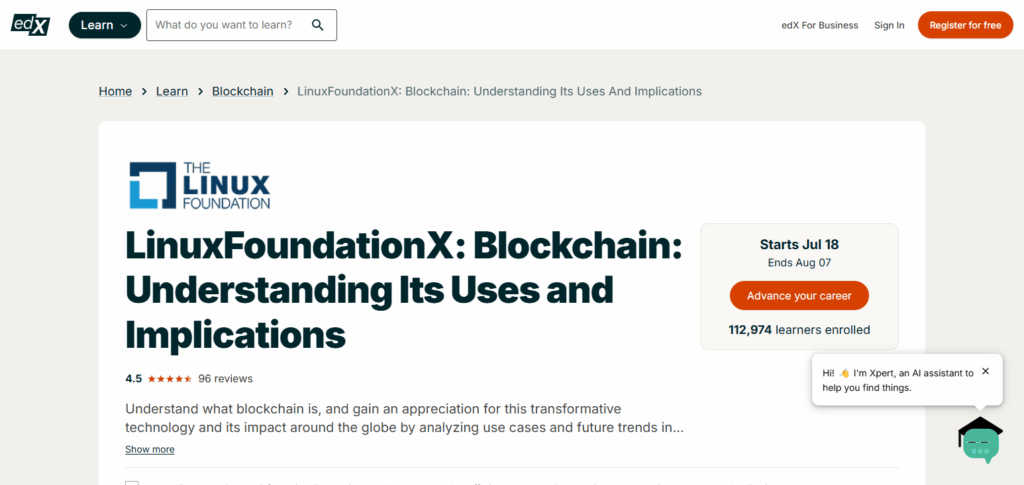
Task: Click the edX logo
Action: (30, 25)
